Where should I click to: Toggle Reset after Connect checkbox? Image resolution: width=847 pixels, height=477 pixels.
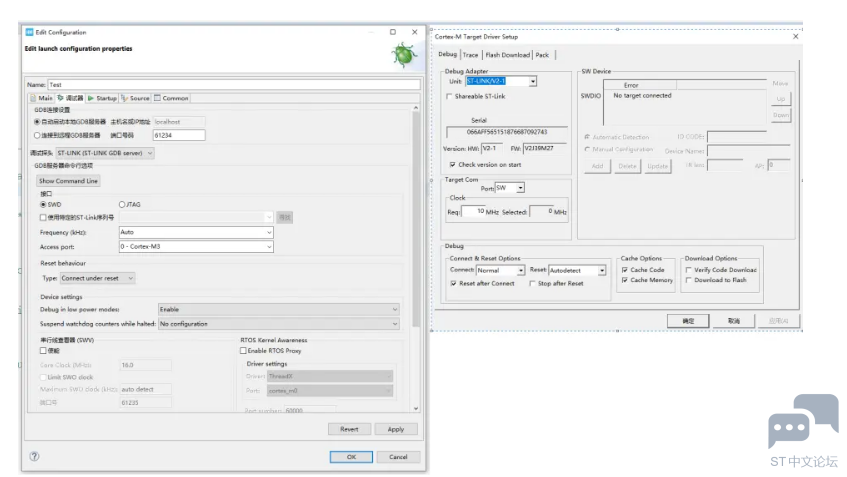point(454,284)
